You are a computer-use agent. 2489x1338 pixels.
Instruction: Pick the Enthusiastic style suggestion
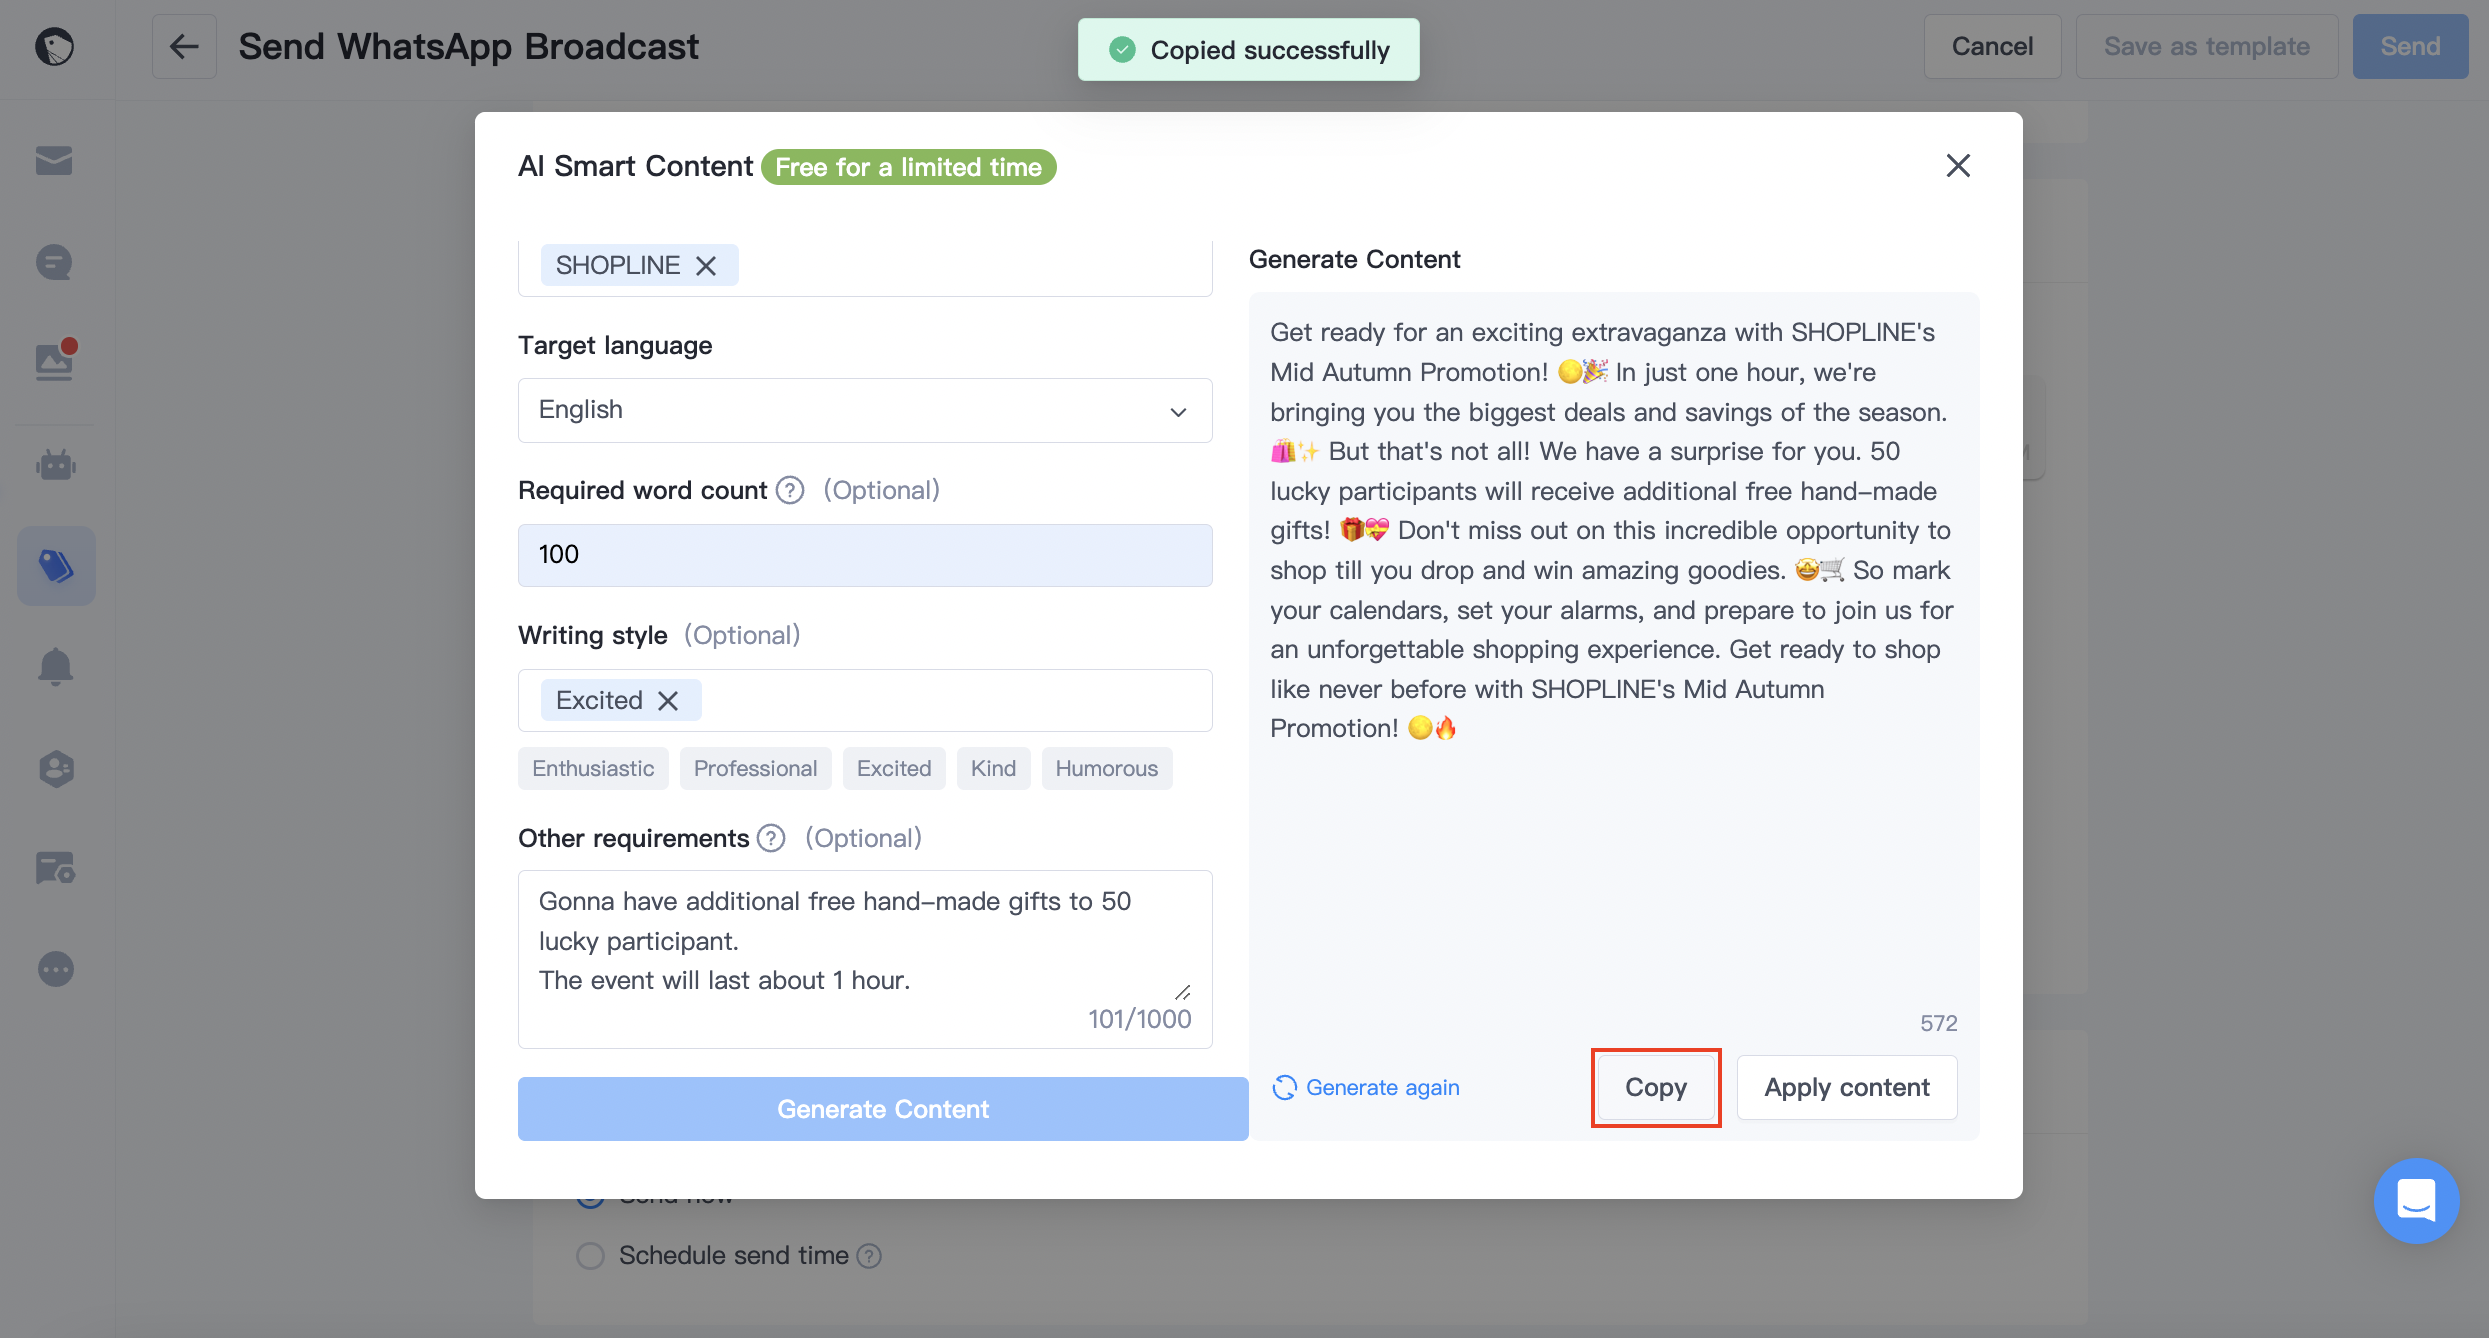tap(593, 768)
